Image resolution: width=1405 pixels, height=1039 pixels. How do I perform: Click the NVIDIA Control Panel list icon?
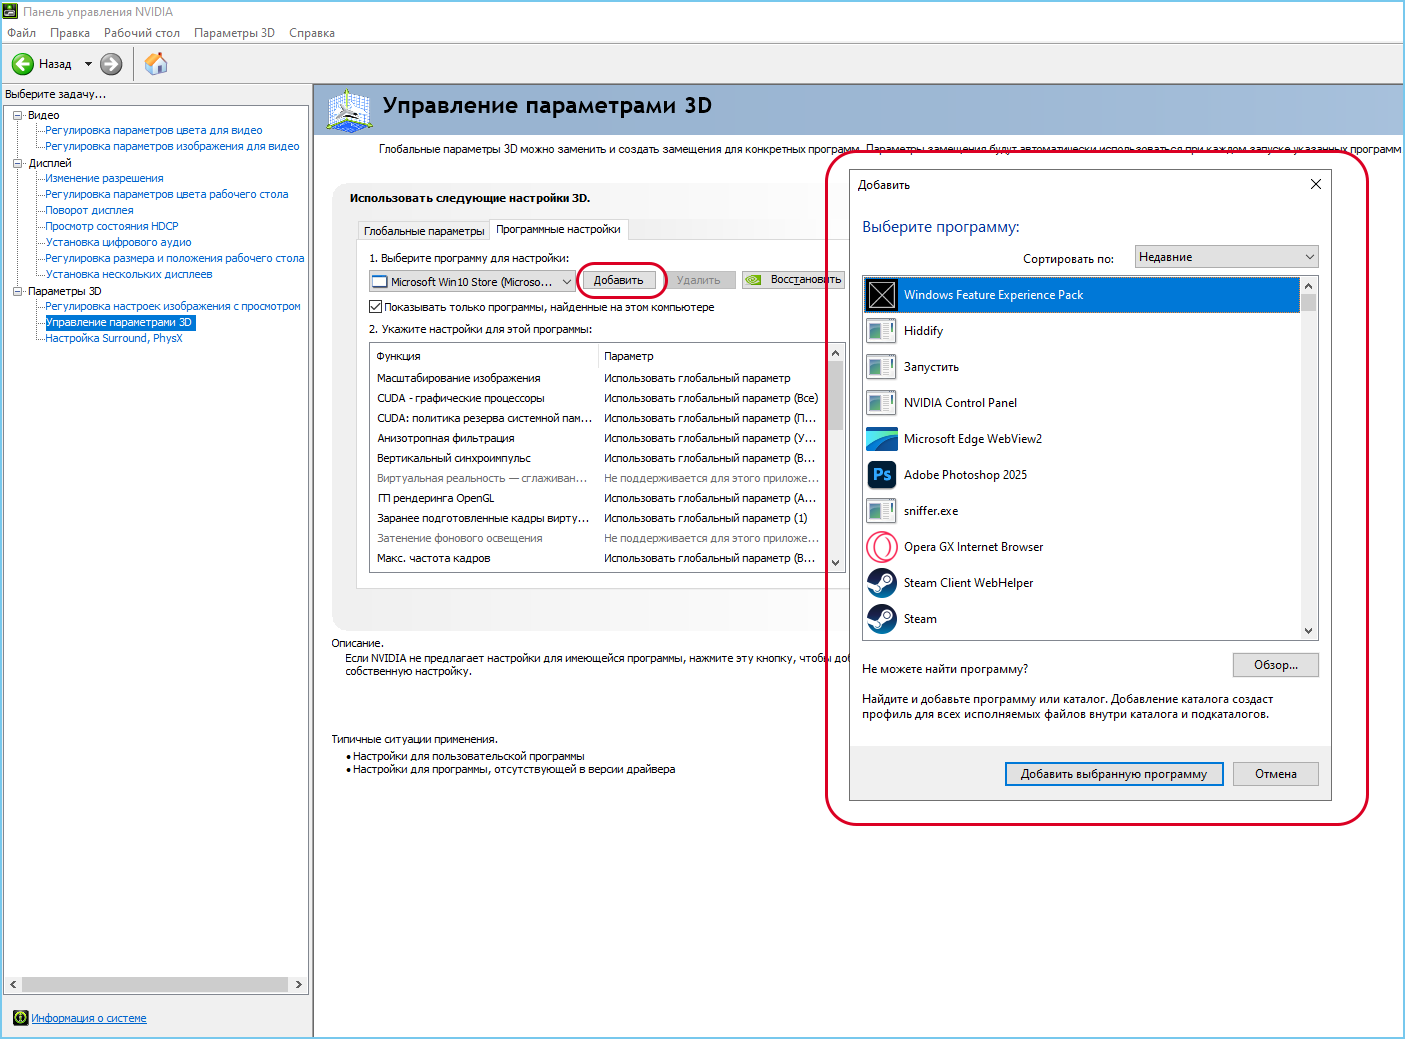tap(881, 403)
